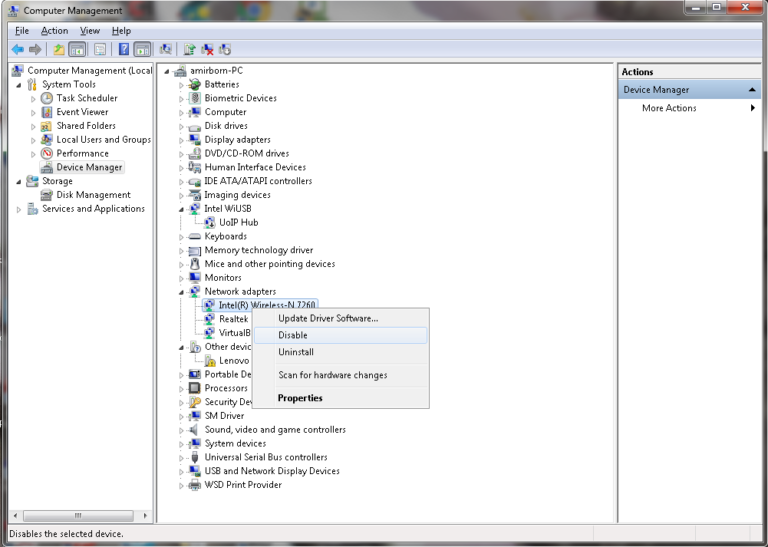Collapse the System Tools tree node

pyautogui.click(x=19, y=85)
